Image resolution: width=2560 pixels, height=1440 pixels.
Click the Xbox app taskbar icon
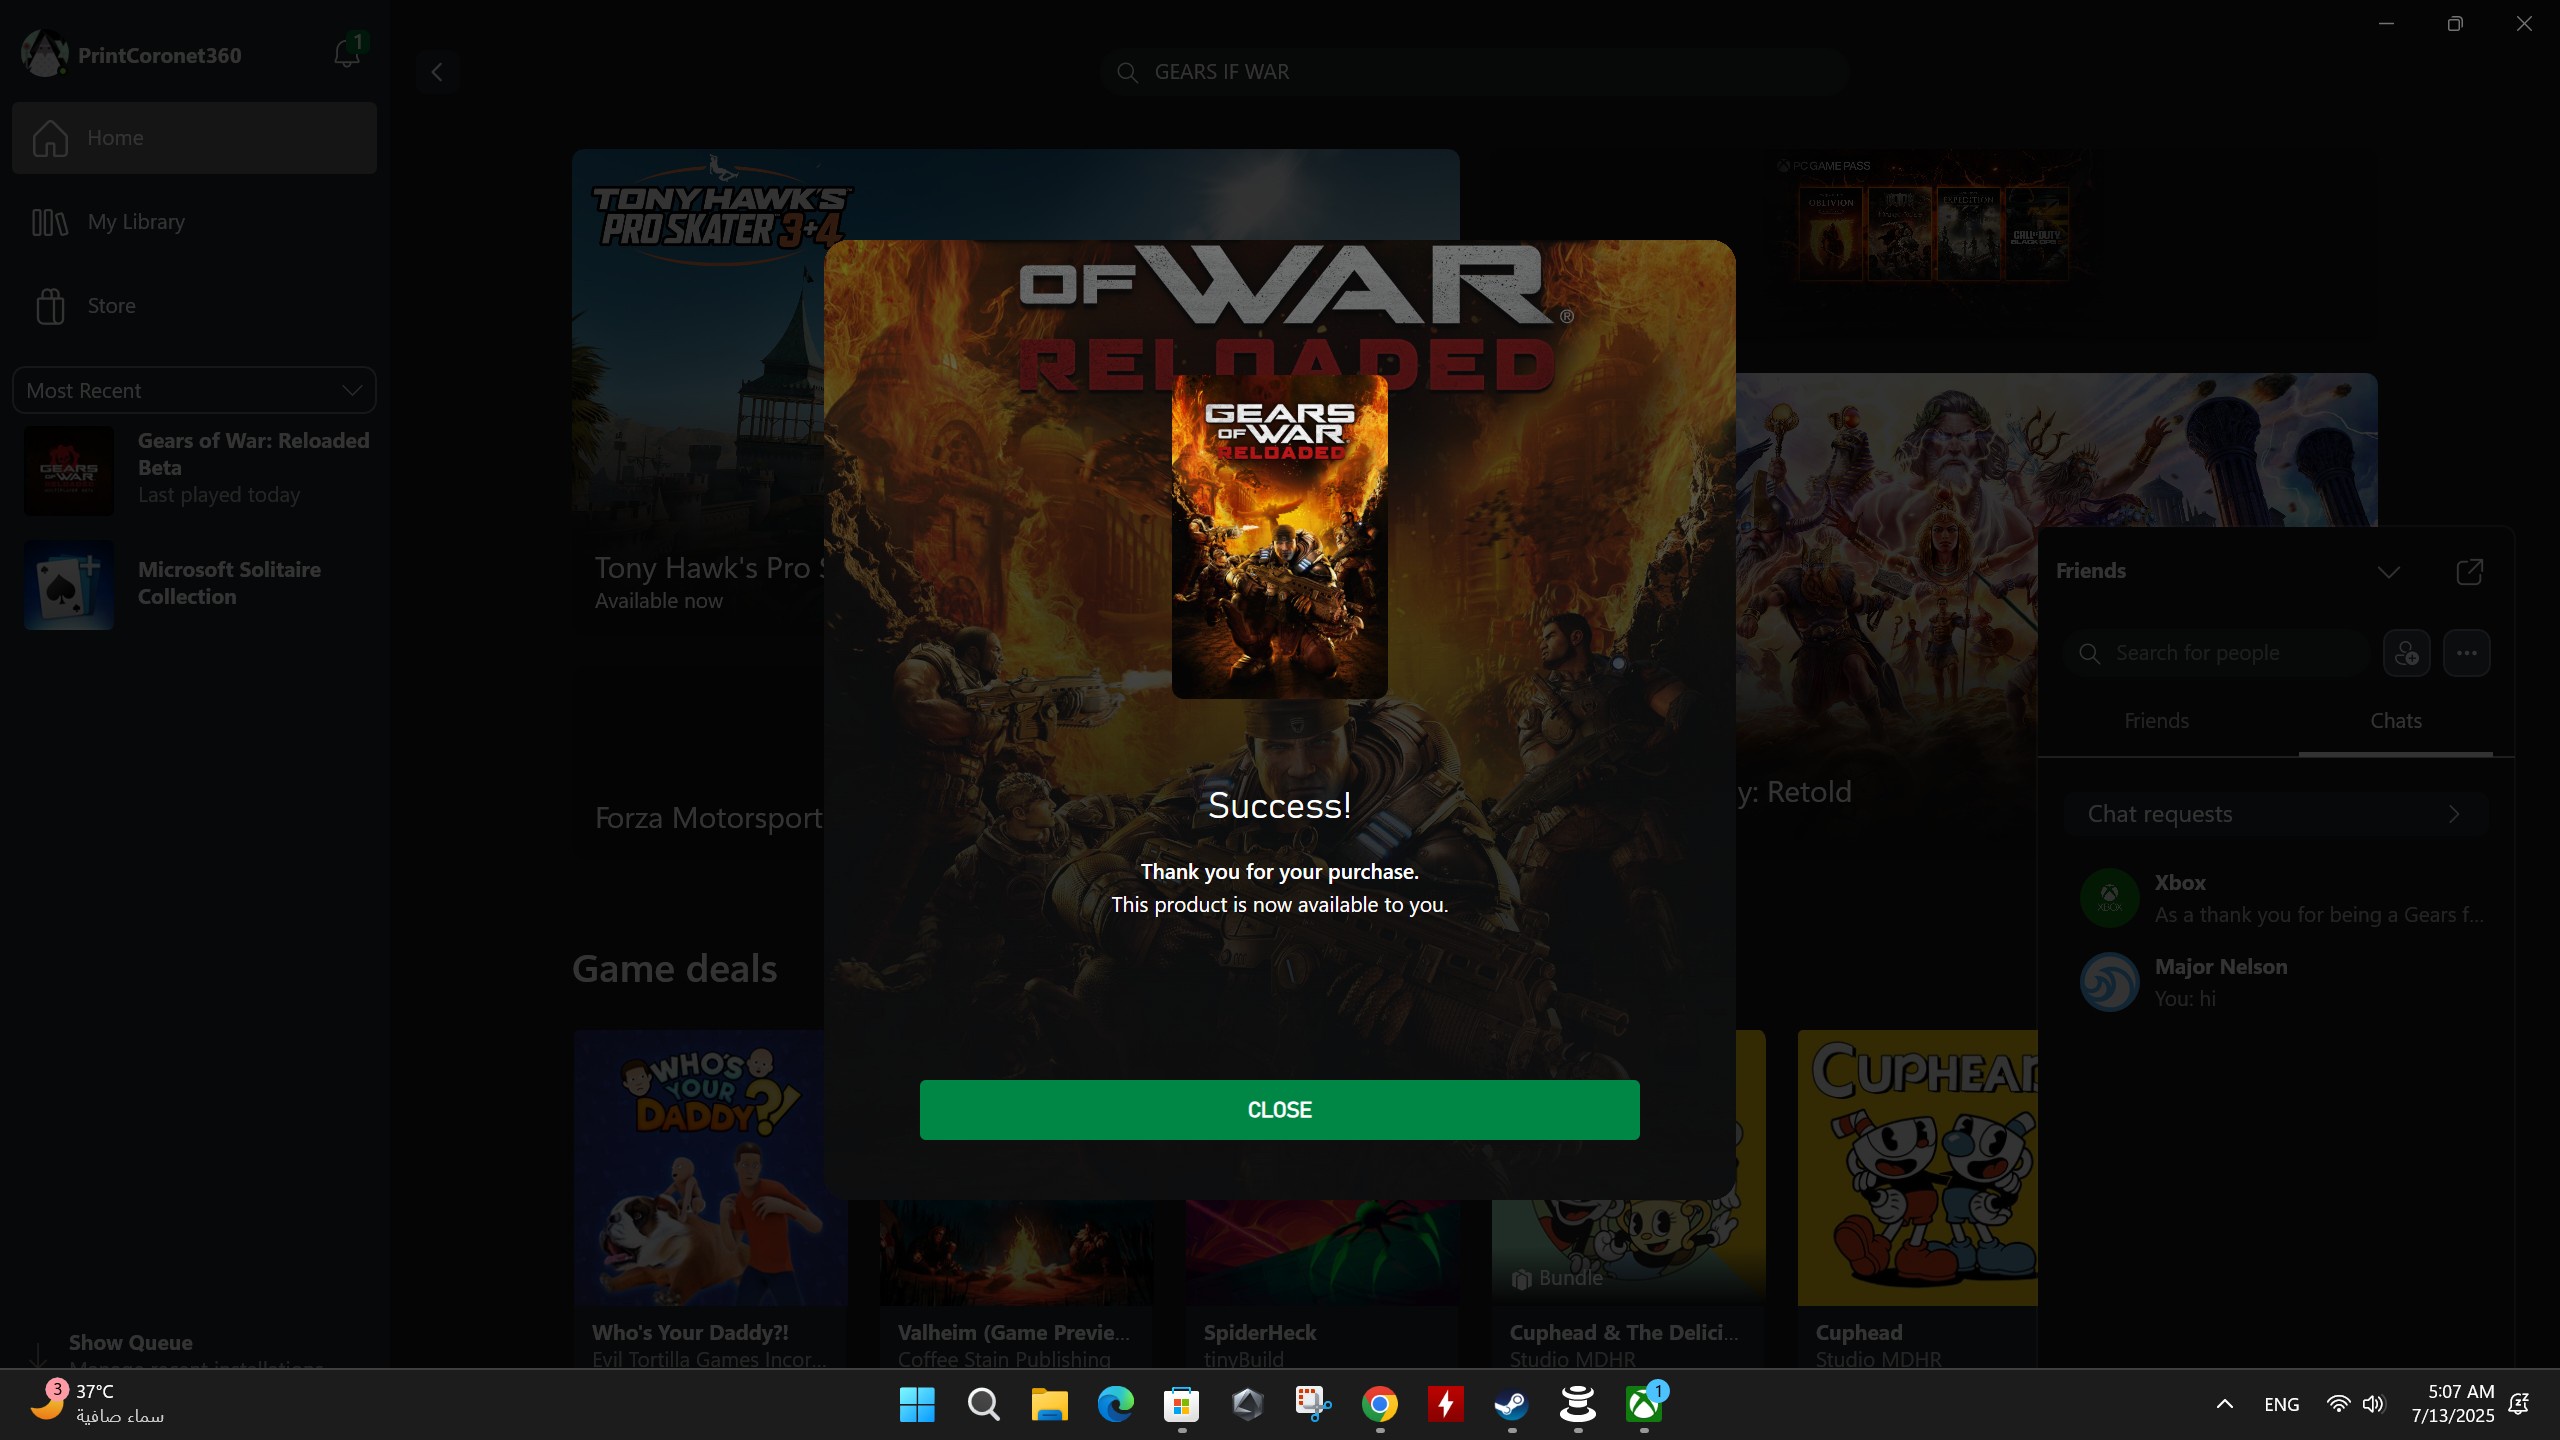[x=1643, y=1404]
